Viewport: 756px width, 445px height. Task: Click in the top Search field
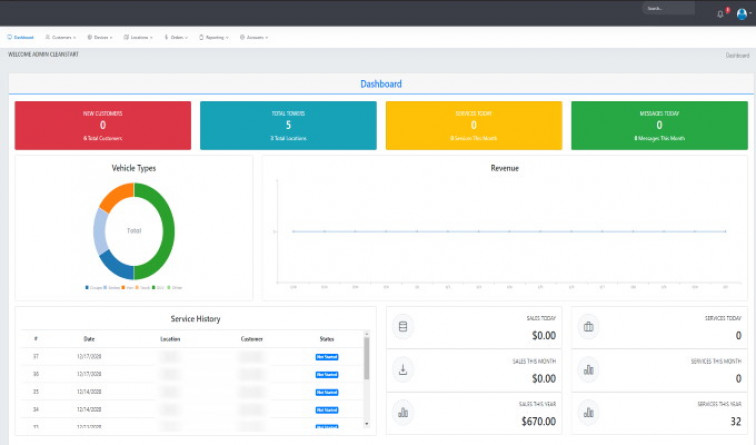[668, 8]
